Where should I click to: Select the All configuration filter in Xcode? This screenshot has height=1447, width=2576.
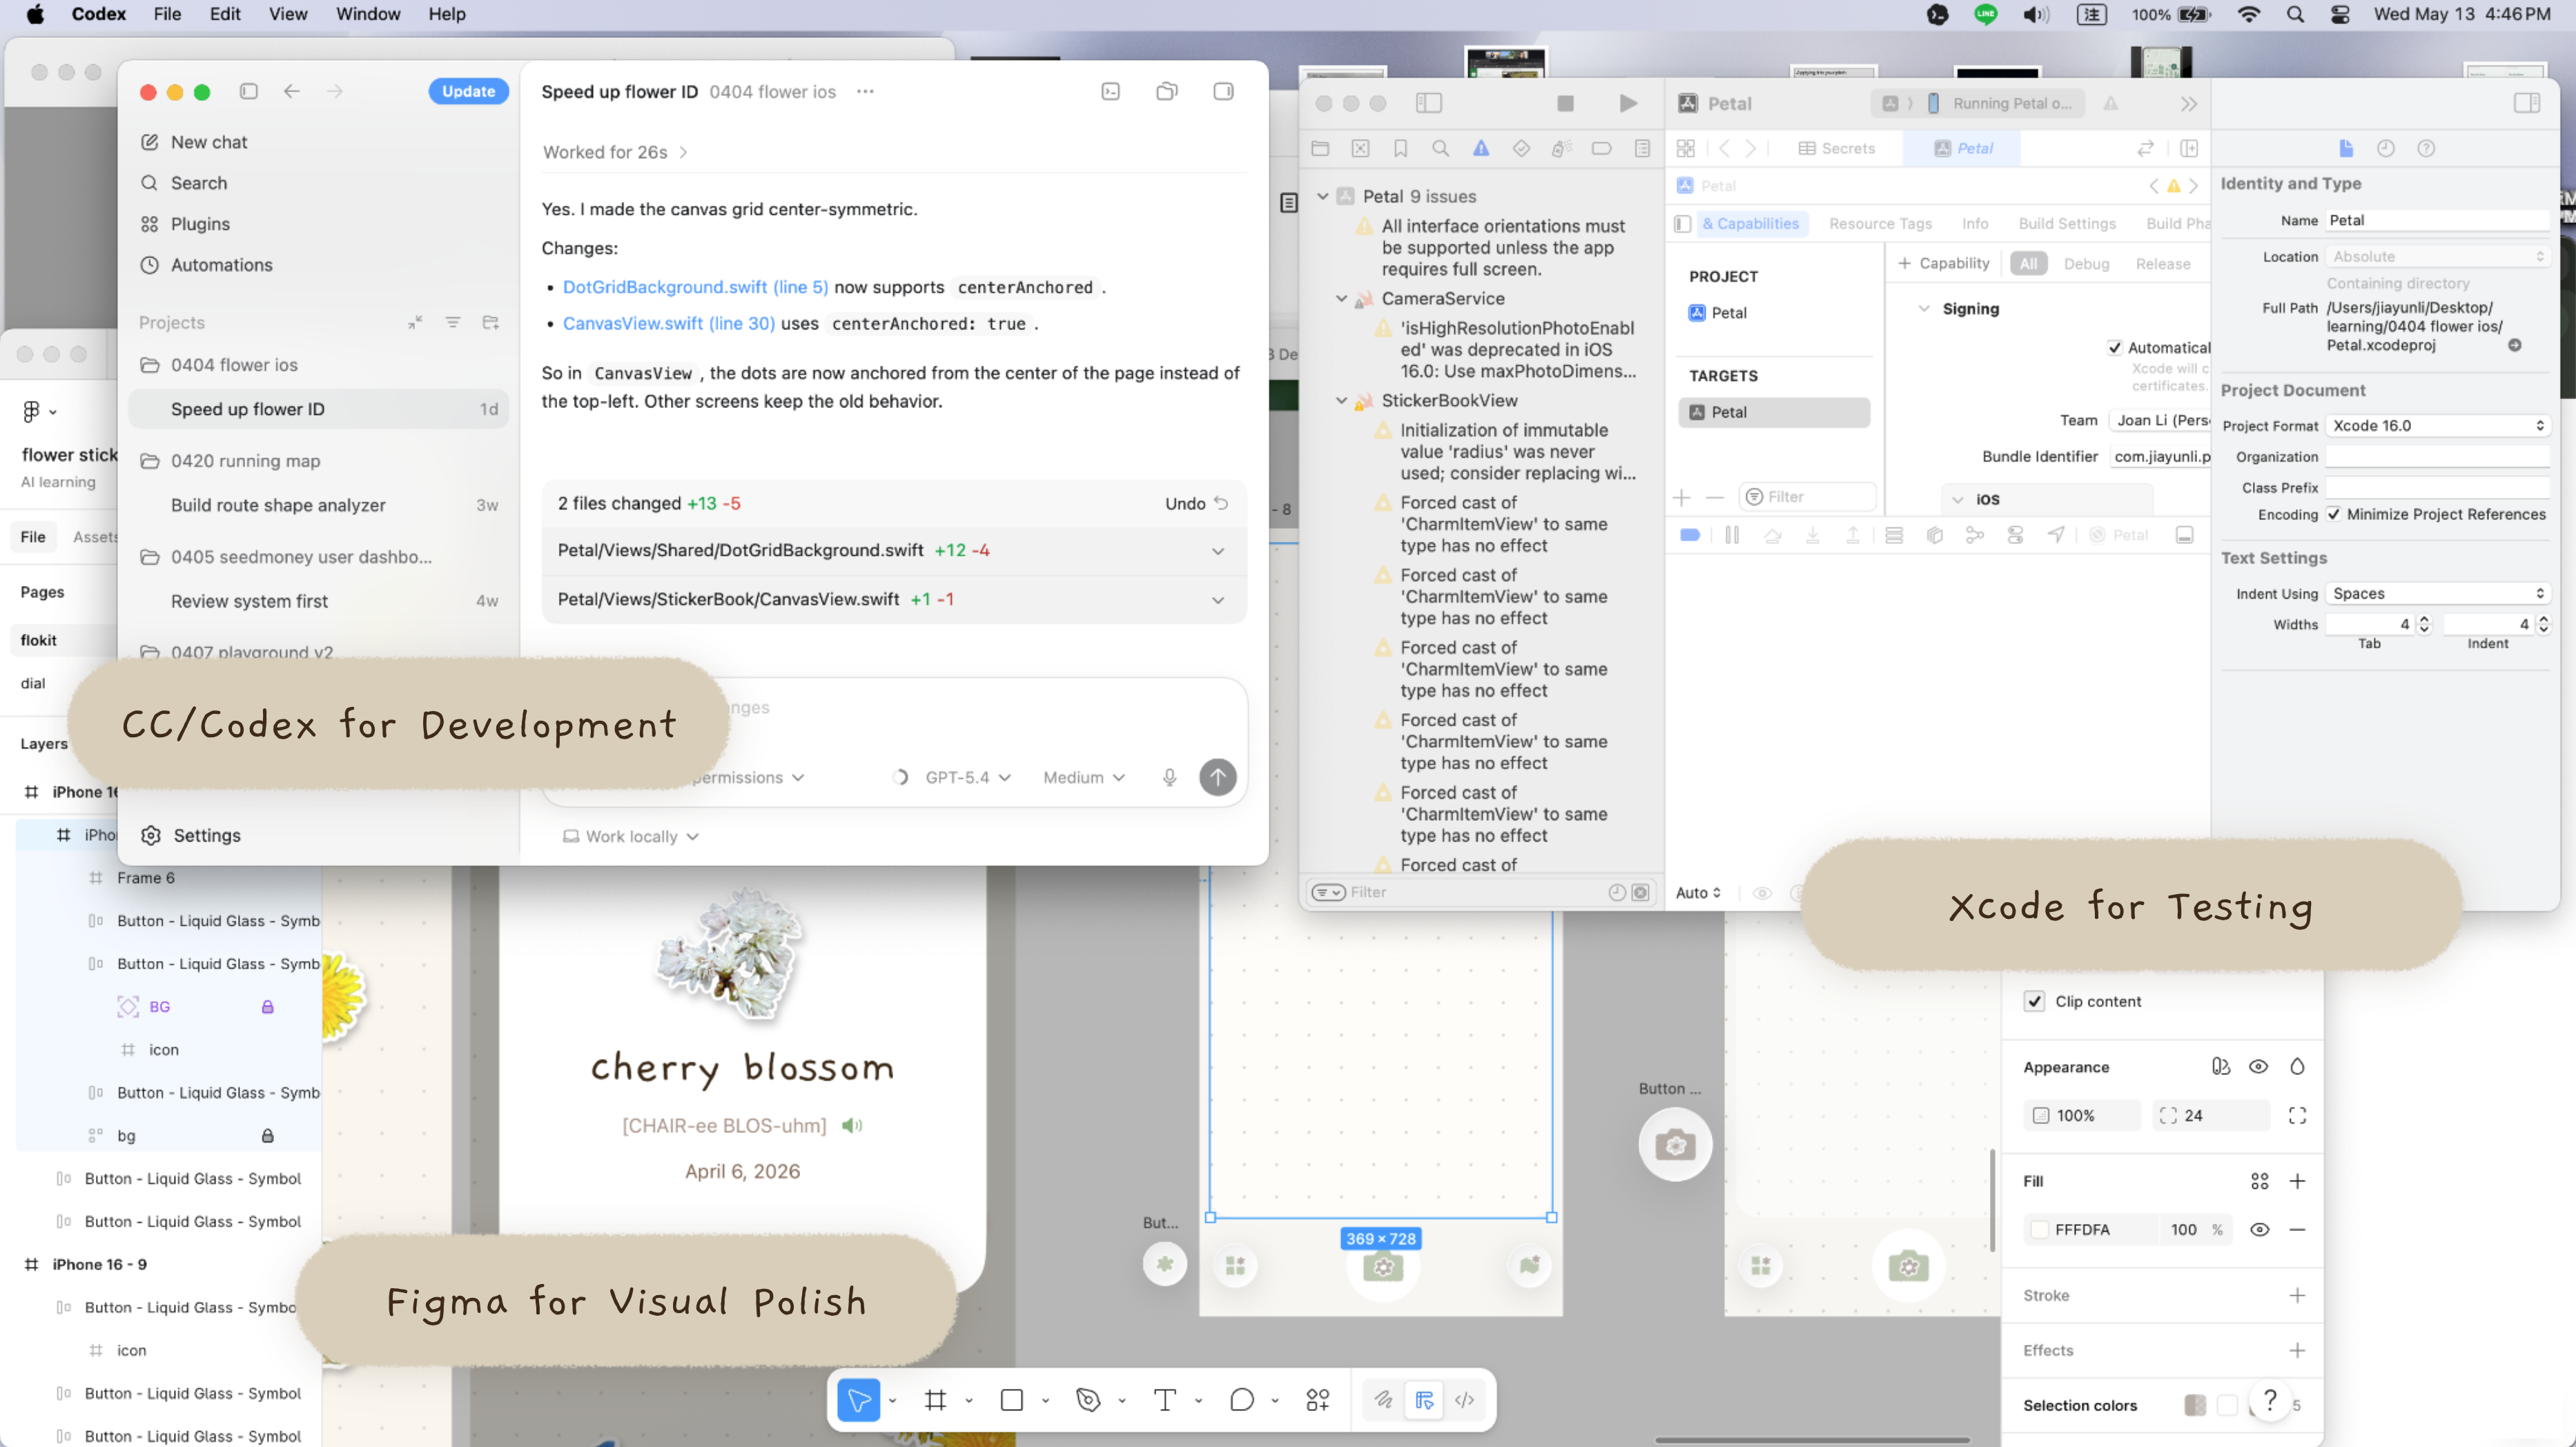(2028, 263)
